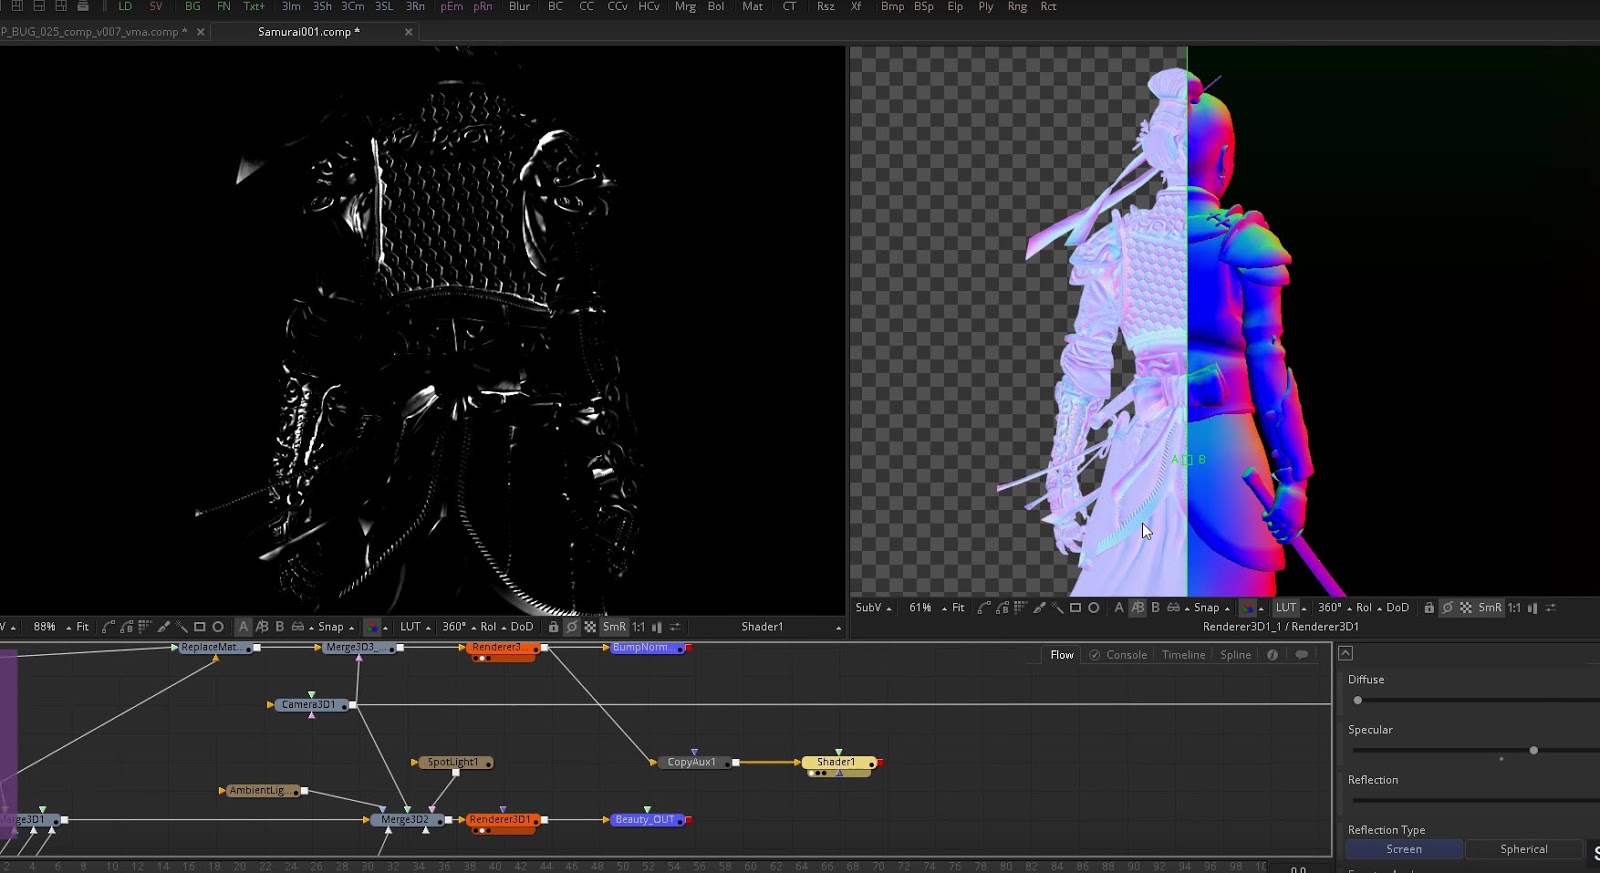Select Spherical reflection type
The width and height of the screenshot is (1600, 873).
1523,849
